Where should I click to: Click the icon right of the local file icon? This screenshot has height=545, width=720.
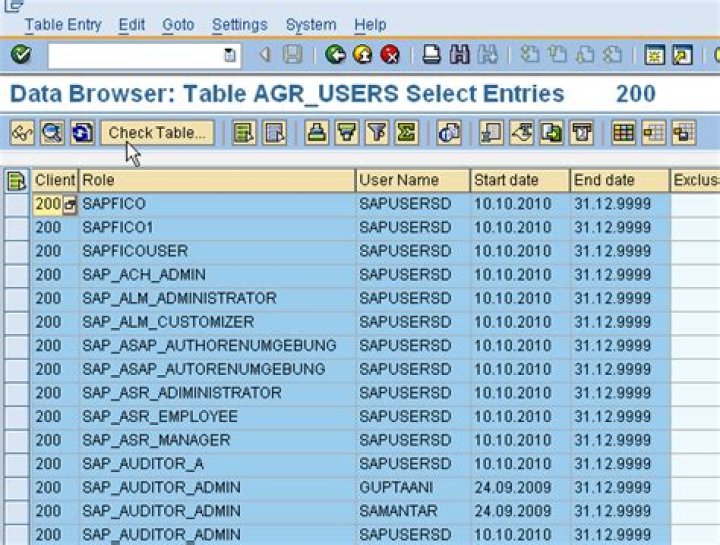pyautogui.click(x=582, y=133)
